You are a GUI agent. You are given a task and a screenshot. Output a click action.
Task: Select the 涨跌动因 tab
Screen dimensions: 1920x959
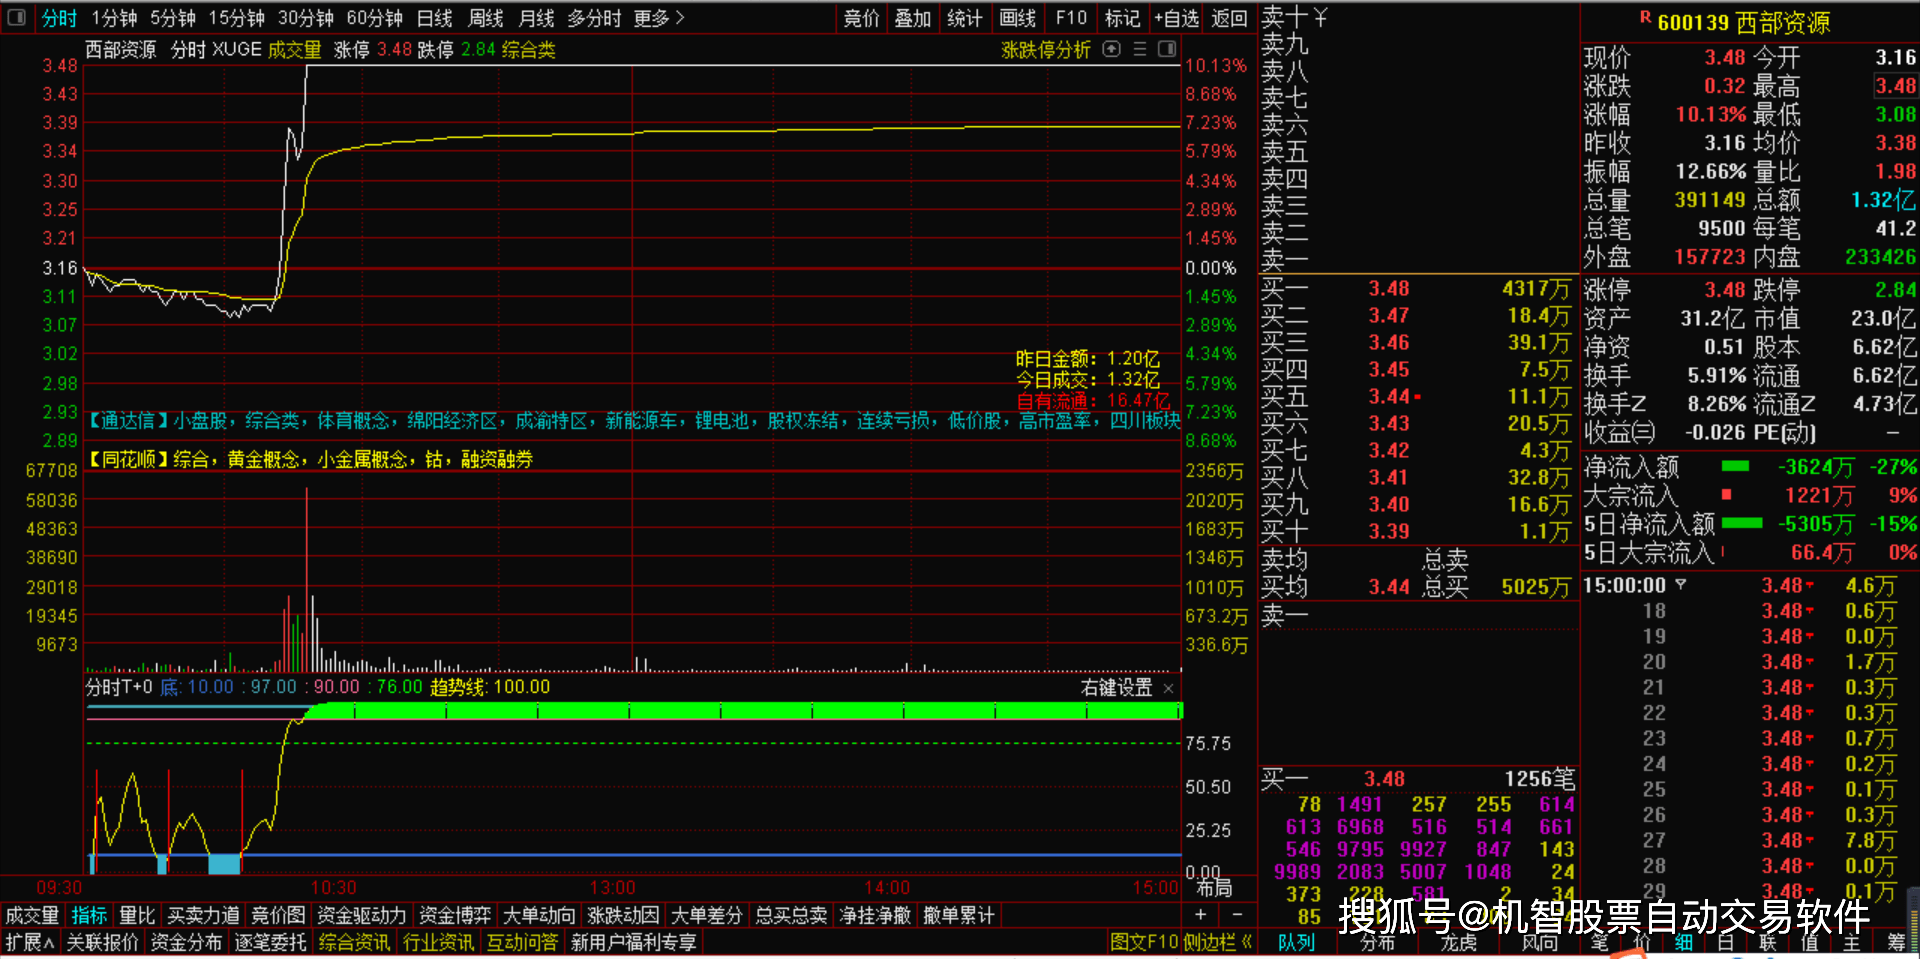(623, 915)
